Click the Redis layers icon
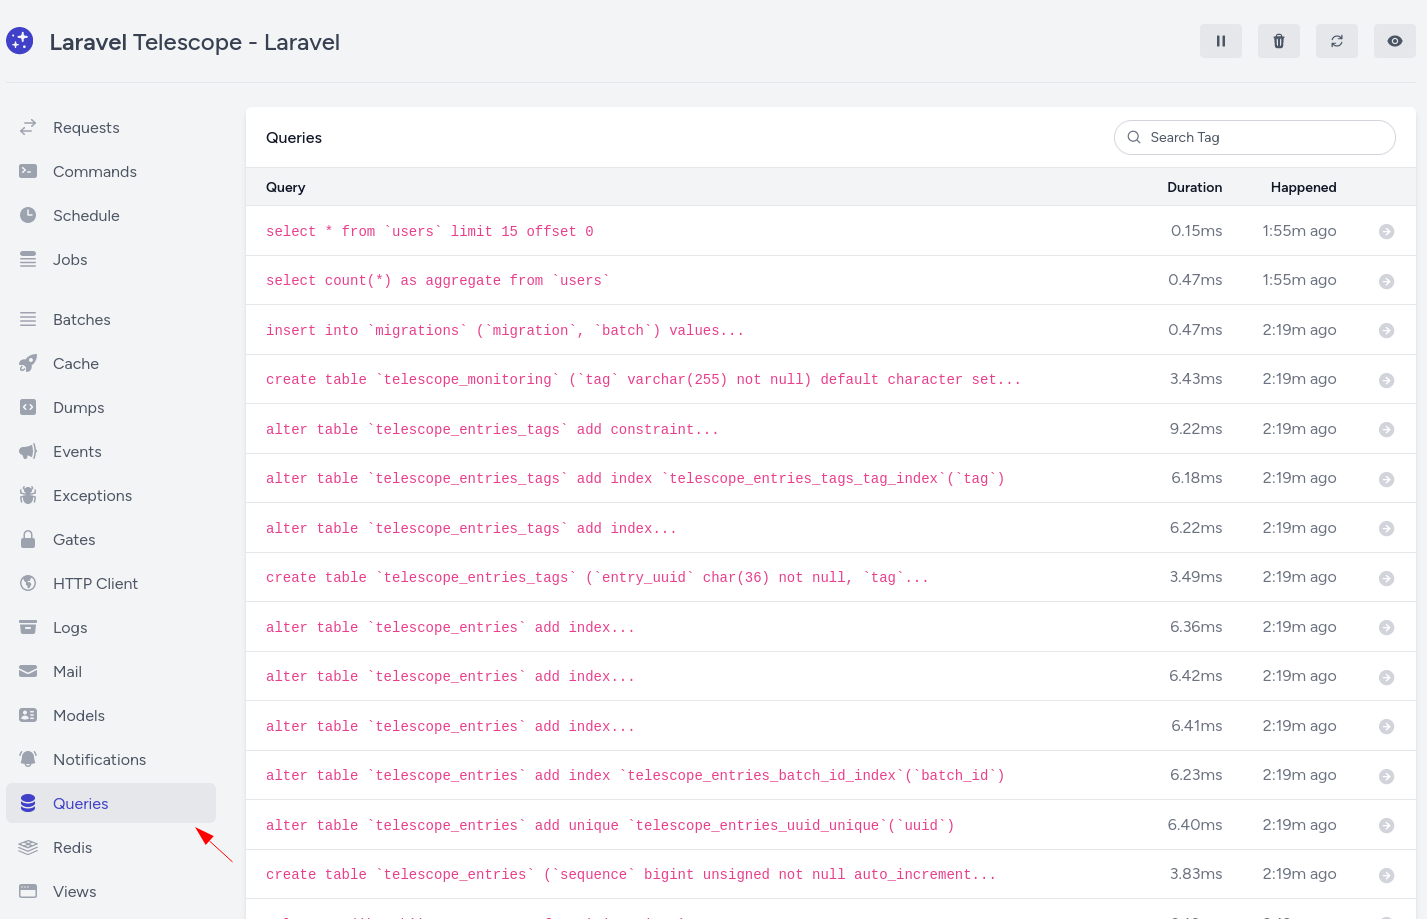Screen dimensions: 1427x919 (28, 847)
